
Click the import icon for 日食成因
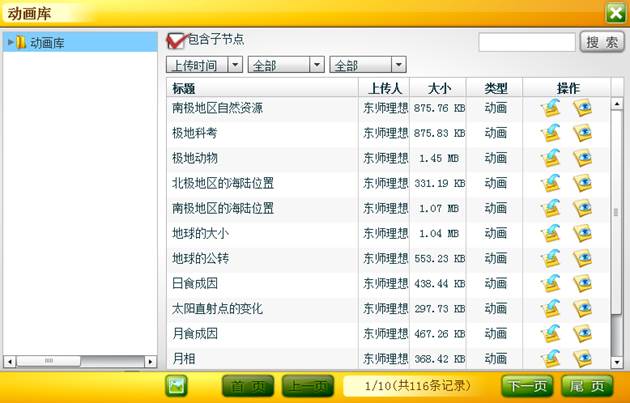[x=550, y=283]
